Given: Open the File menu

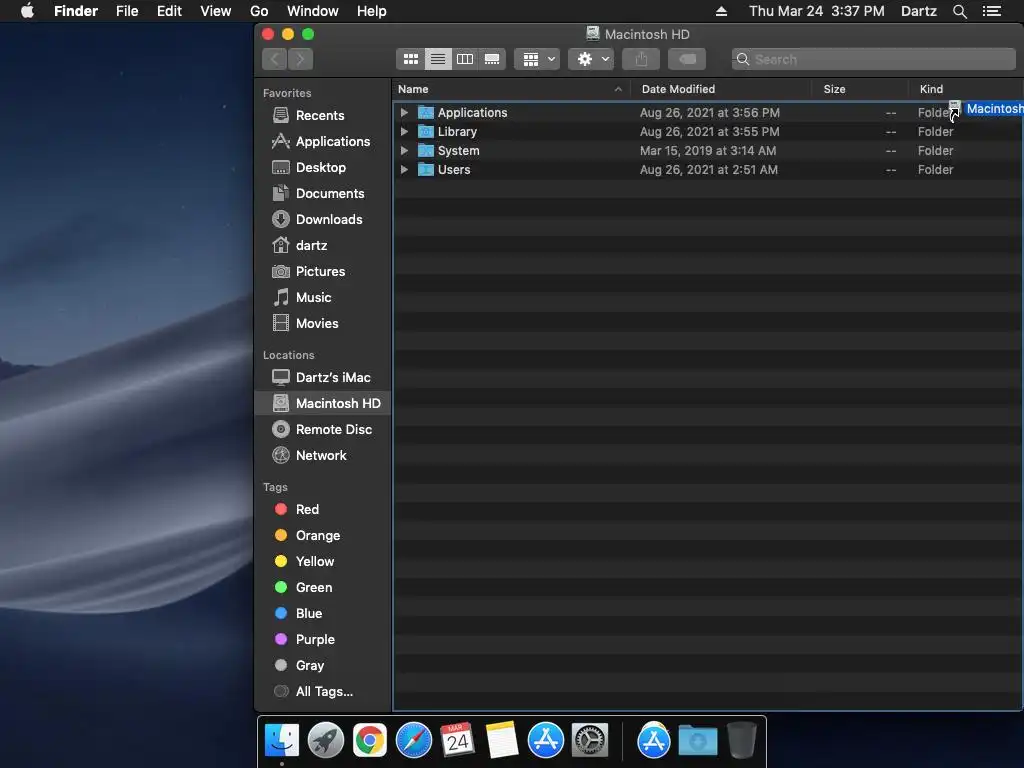Looking at the screenshot, I should [x=127, y=11].
